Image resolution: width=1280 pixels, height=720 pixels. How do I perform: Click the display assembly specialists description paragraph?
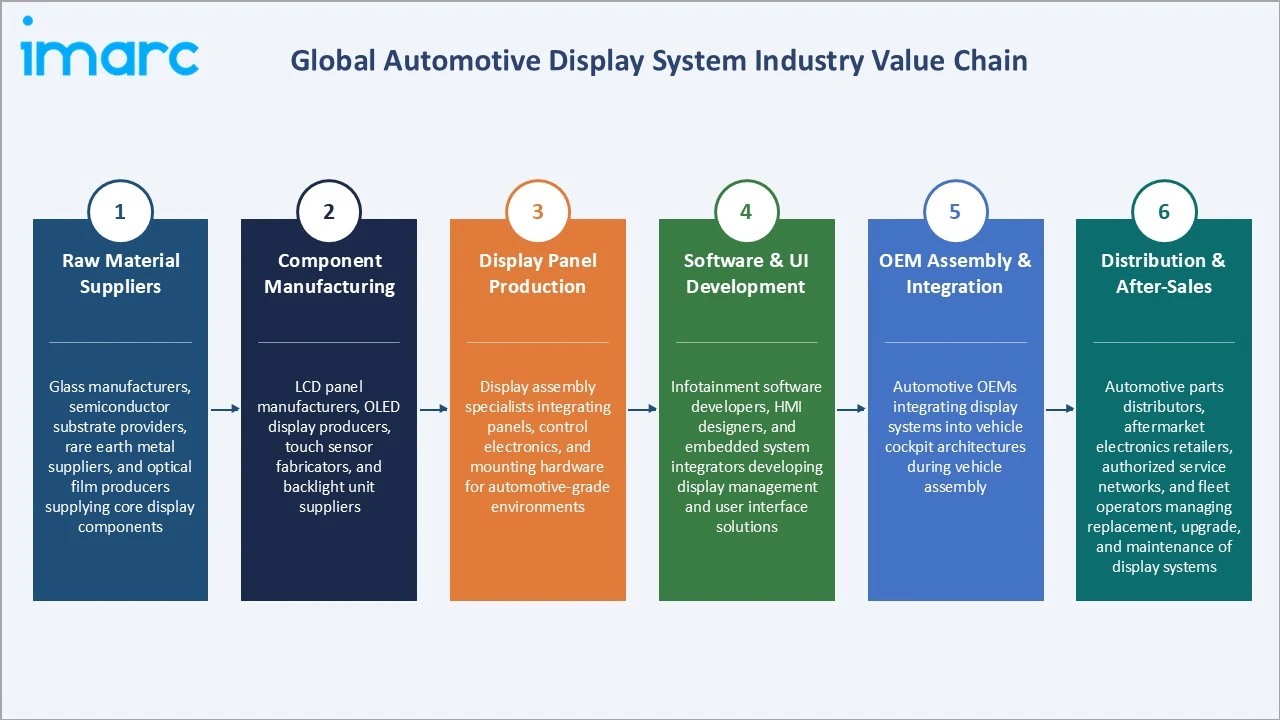[x=538, y=447]
